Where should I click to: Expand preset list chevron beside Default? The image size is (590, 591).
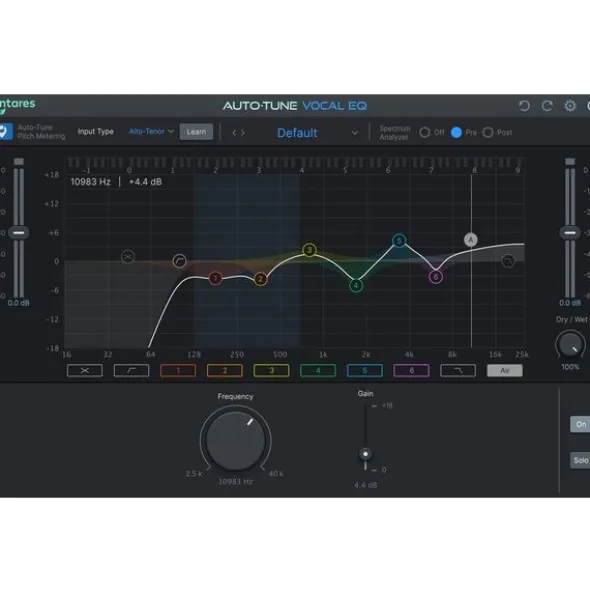pos(354,133)
